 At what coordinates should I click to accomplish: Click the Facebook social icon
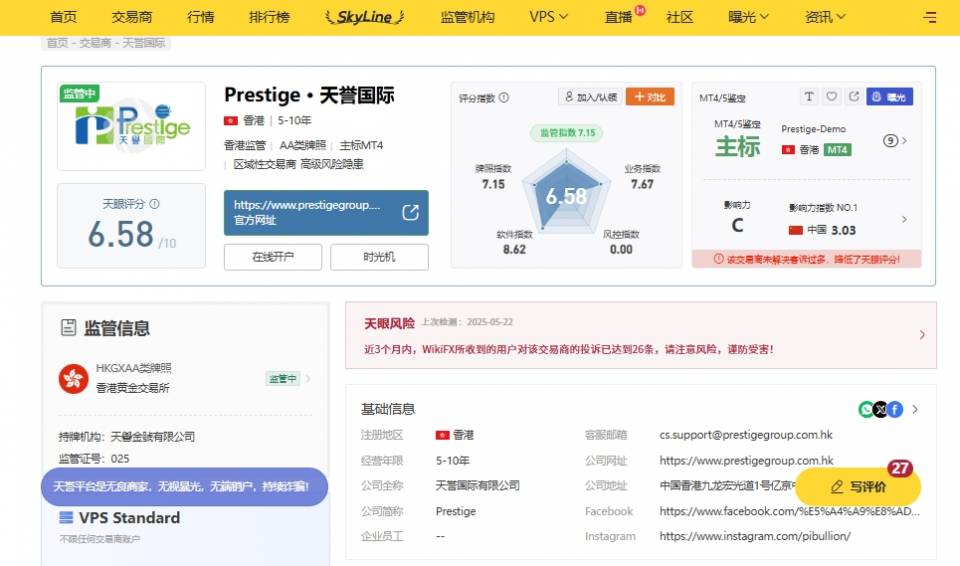pos(895,409)
